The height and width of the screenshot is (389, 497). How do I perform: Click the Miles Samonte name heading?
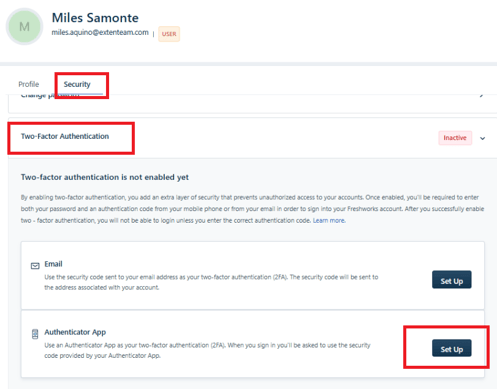click(95, 18)
